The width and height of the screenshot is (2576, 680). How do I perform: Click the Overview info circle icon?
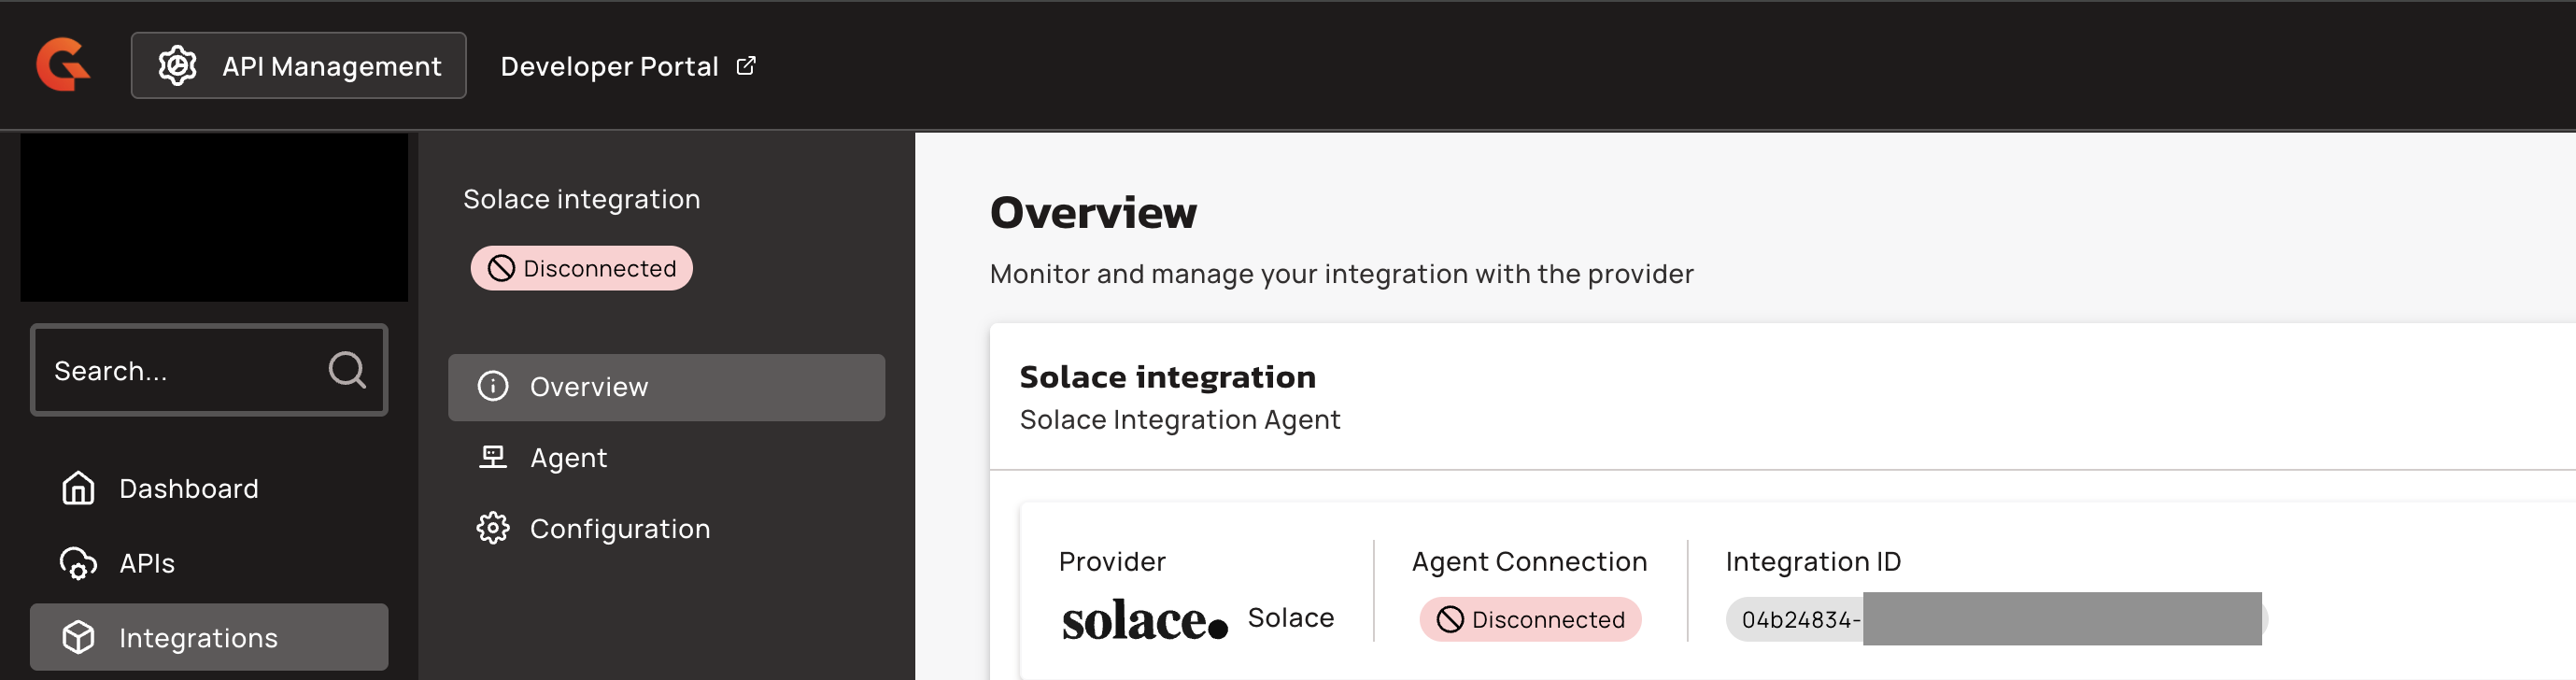tap(493, 387)
